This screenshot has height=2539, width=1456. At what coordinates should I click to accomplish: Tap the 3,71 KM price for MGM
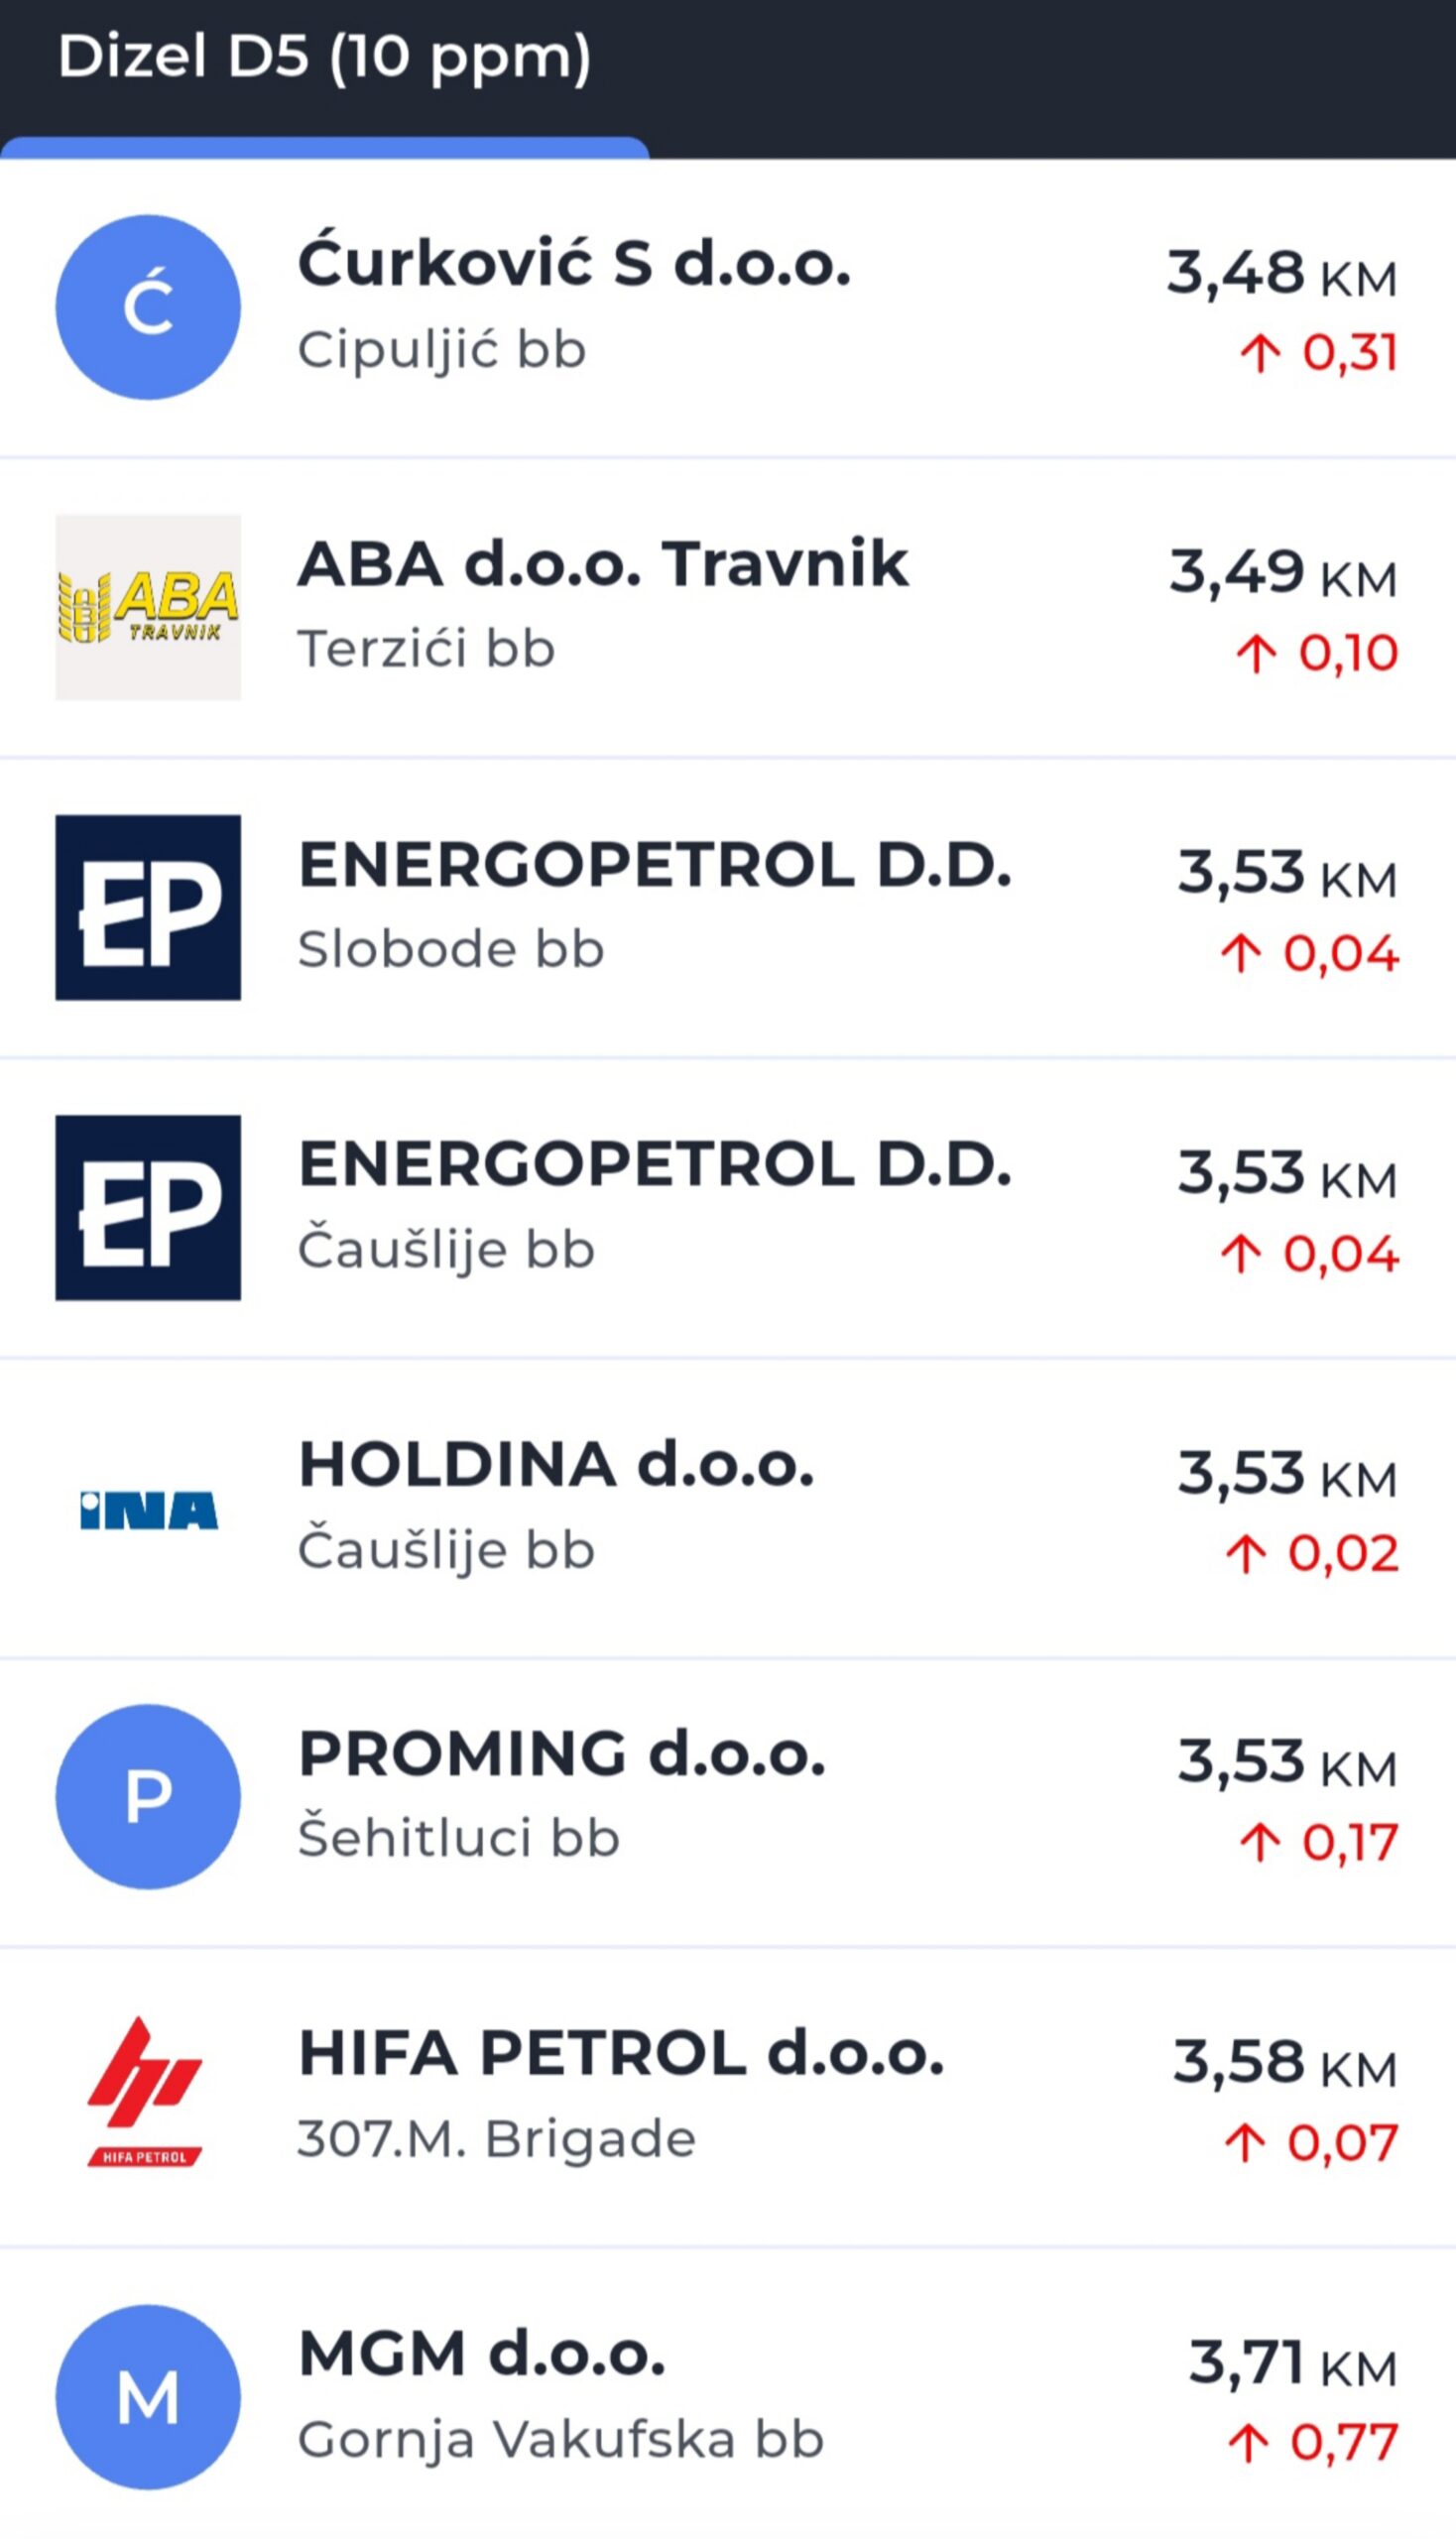tap(1292, 2363)
